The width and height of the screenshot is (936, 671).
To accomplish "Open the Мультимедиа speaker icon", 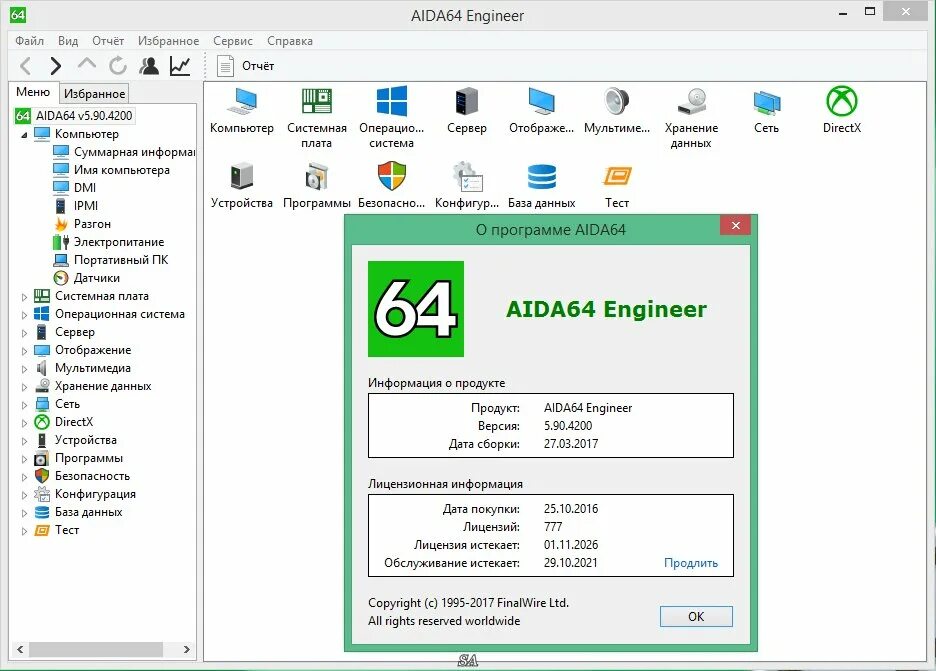I will click(x=616, y=101).
